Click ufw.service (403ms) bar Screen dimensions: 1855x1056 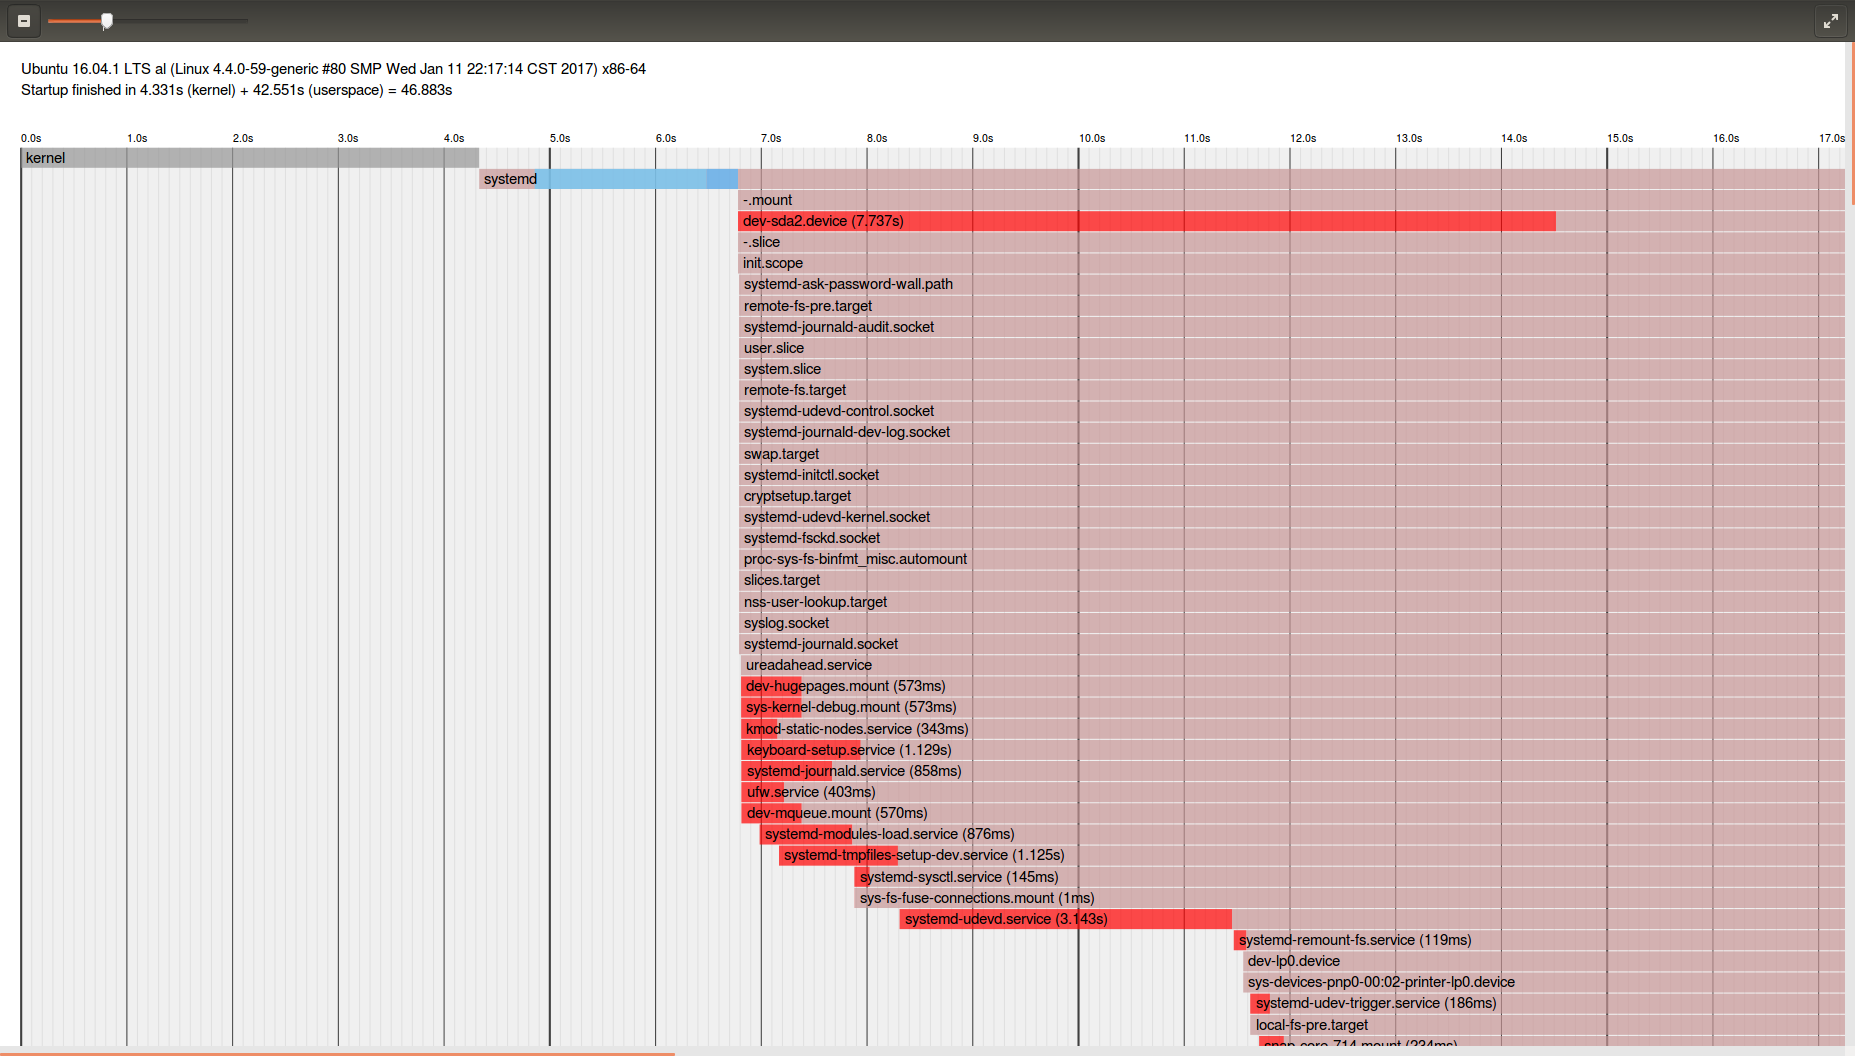[x=762, y=792]
